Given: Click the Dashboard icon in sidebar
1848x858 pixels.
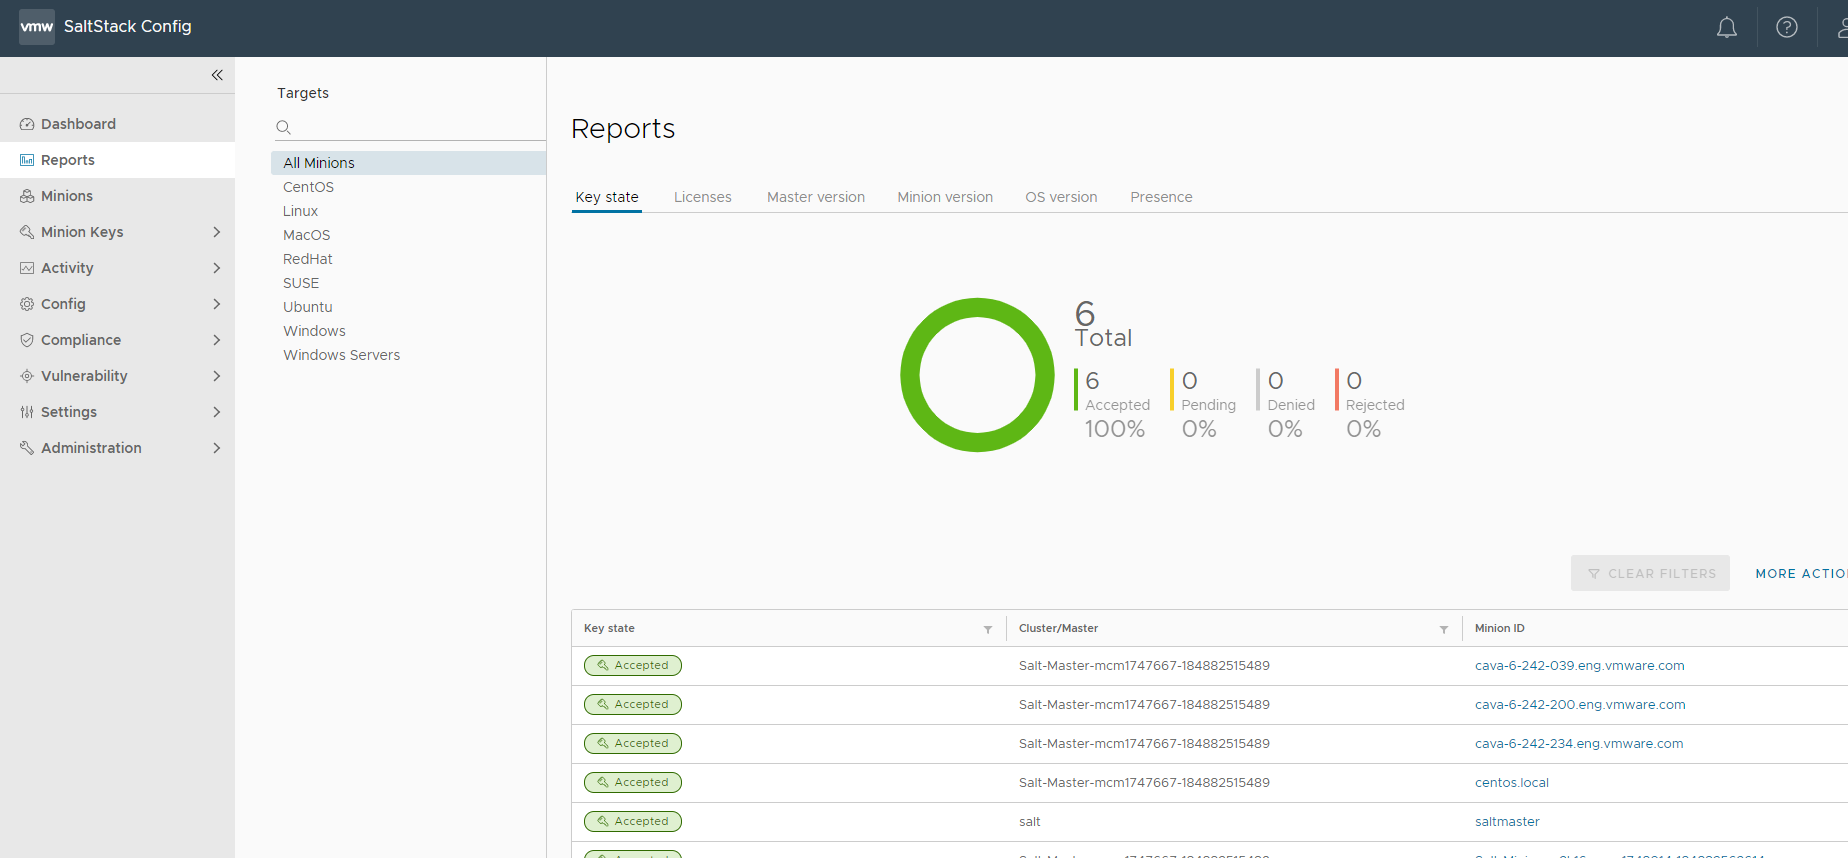Looking at the screenshot, I should tap(27, 124).
